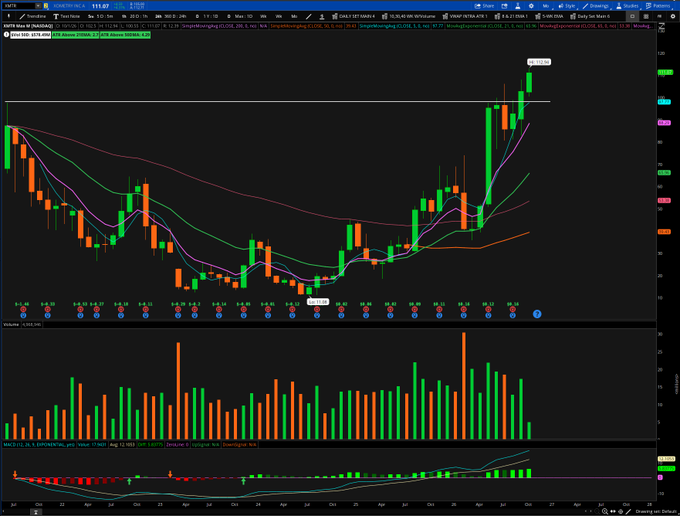Switch to 5 D : 5m timeframe

click(x=101, y=16)
